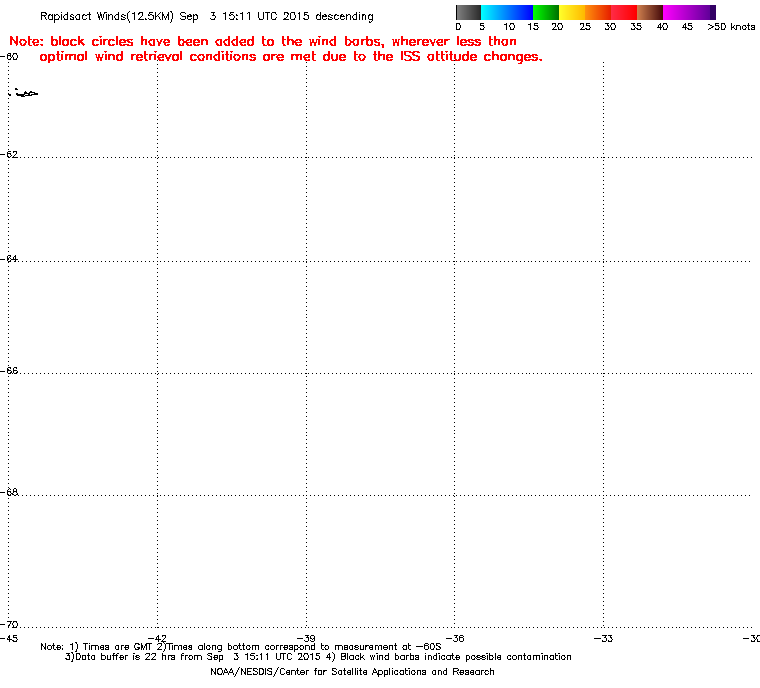Click the small island outline near -60 latitude
This screenshot has height=688, width=760.
coord(24,93)
